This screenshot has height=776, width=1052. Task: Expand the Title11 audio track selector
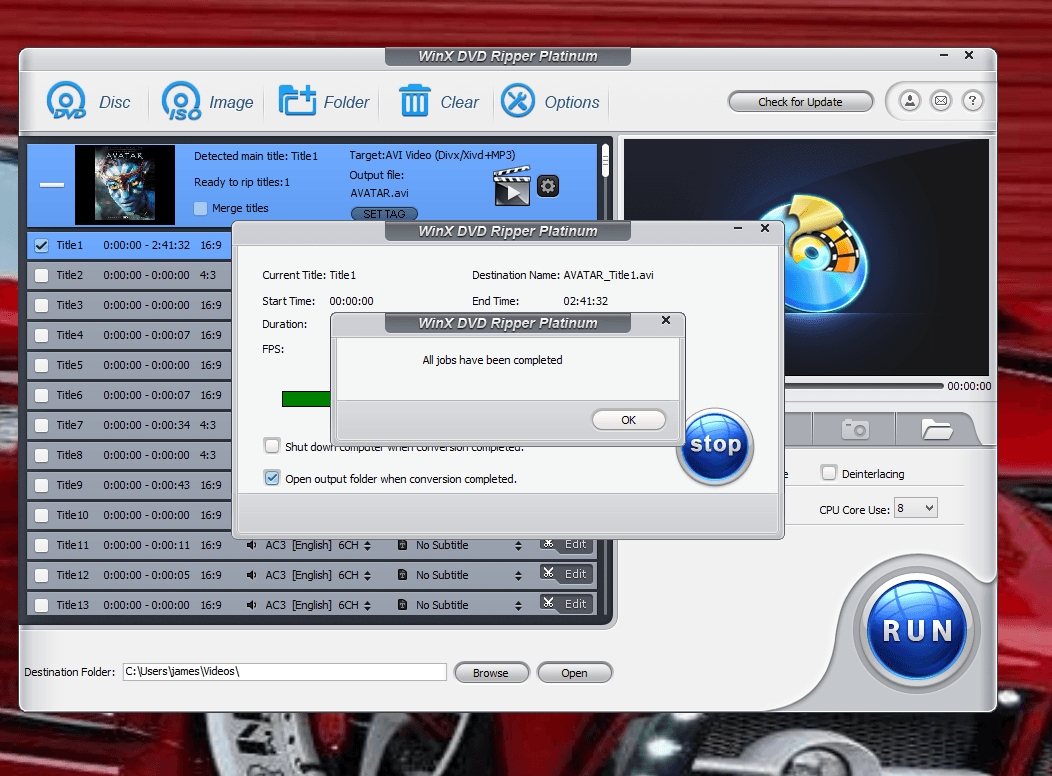click(x=368, y=545)
